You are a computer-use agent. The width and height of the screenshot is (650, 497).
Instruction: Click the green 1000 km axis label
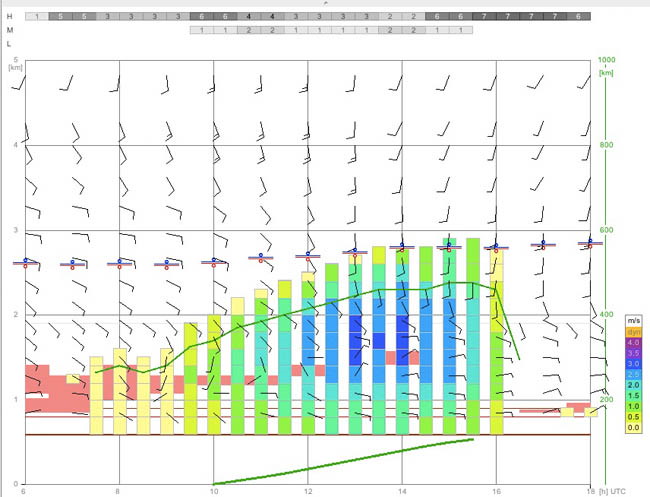[x=606, y=60]
